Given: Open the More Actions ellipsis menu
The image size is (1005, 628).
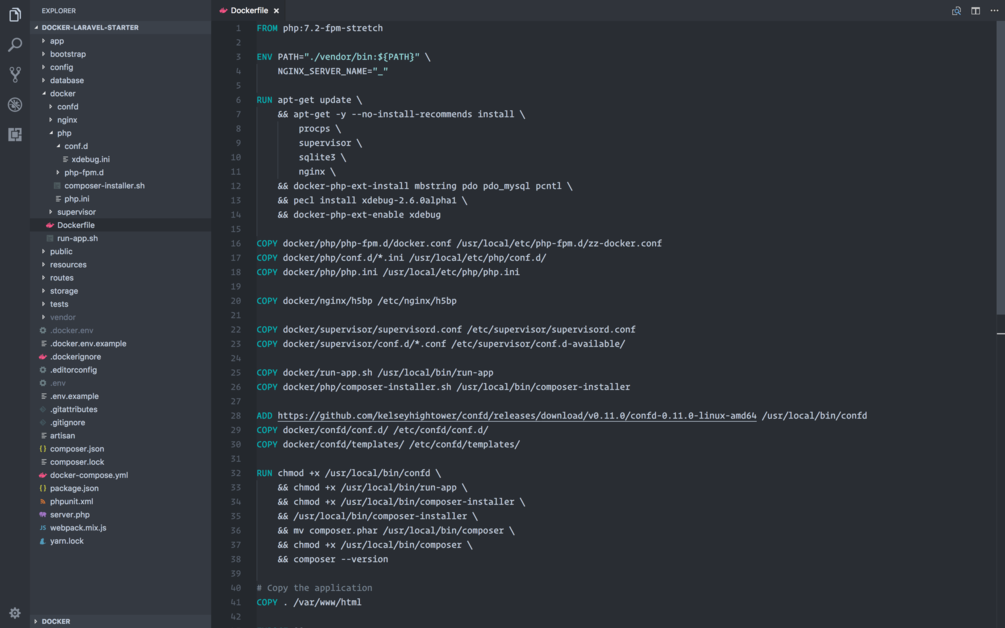Looking at the screenshot, I should coord(993,9).
